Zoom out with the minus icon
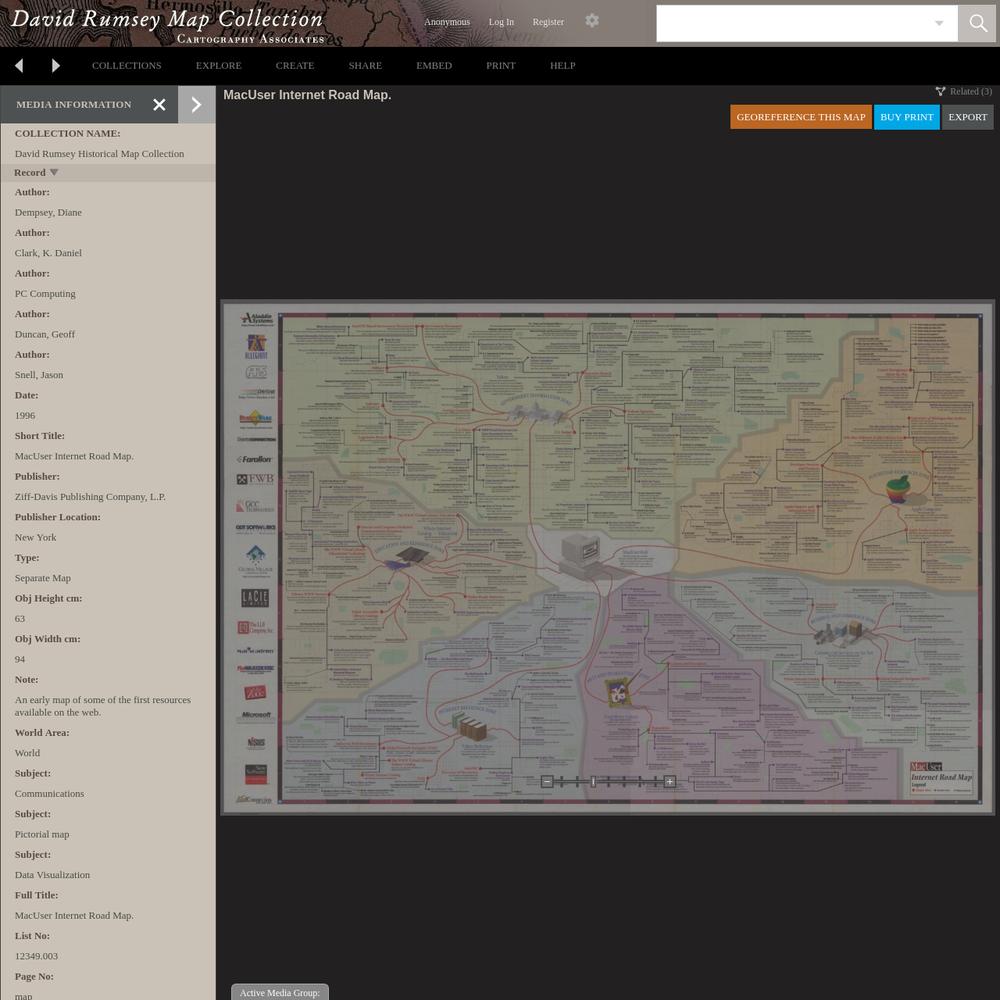 coord(547,781)
